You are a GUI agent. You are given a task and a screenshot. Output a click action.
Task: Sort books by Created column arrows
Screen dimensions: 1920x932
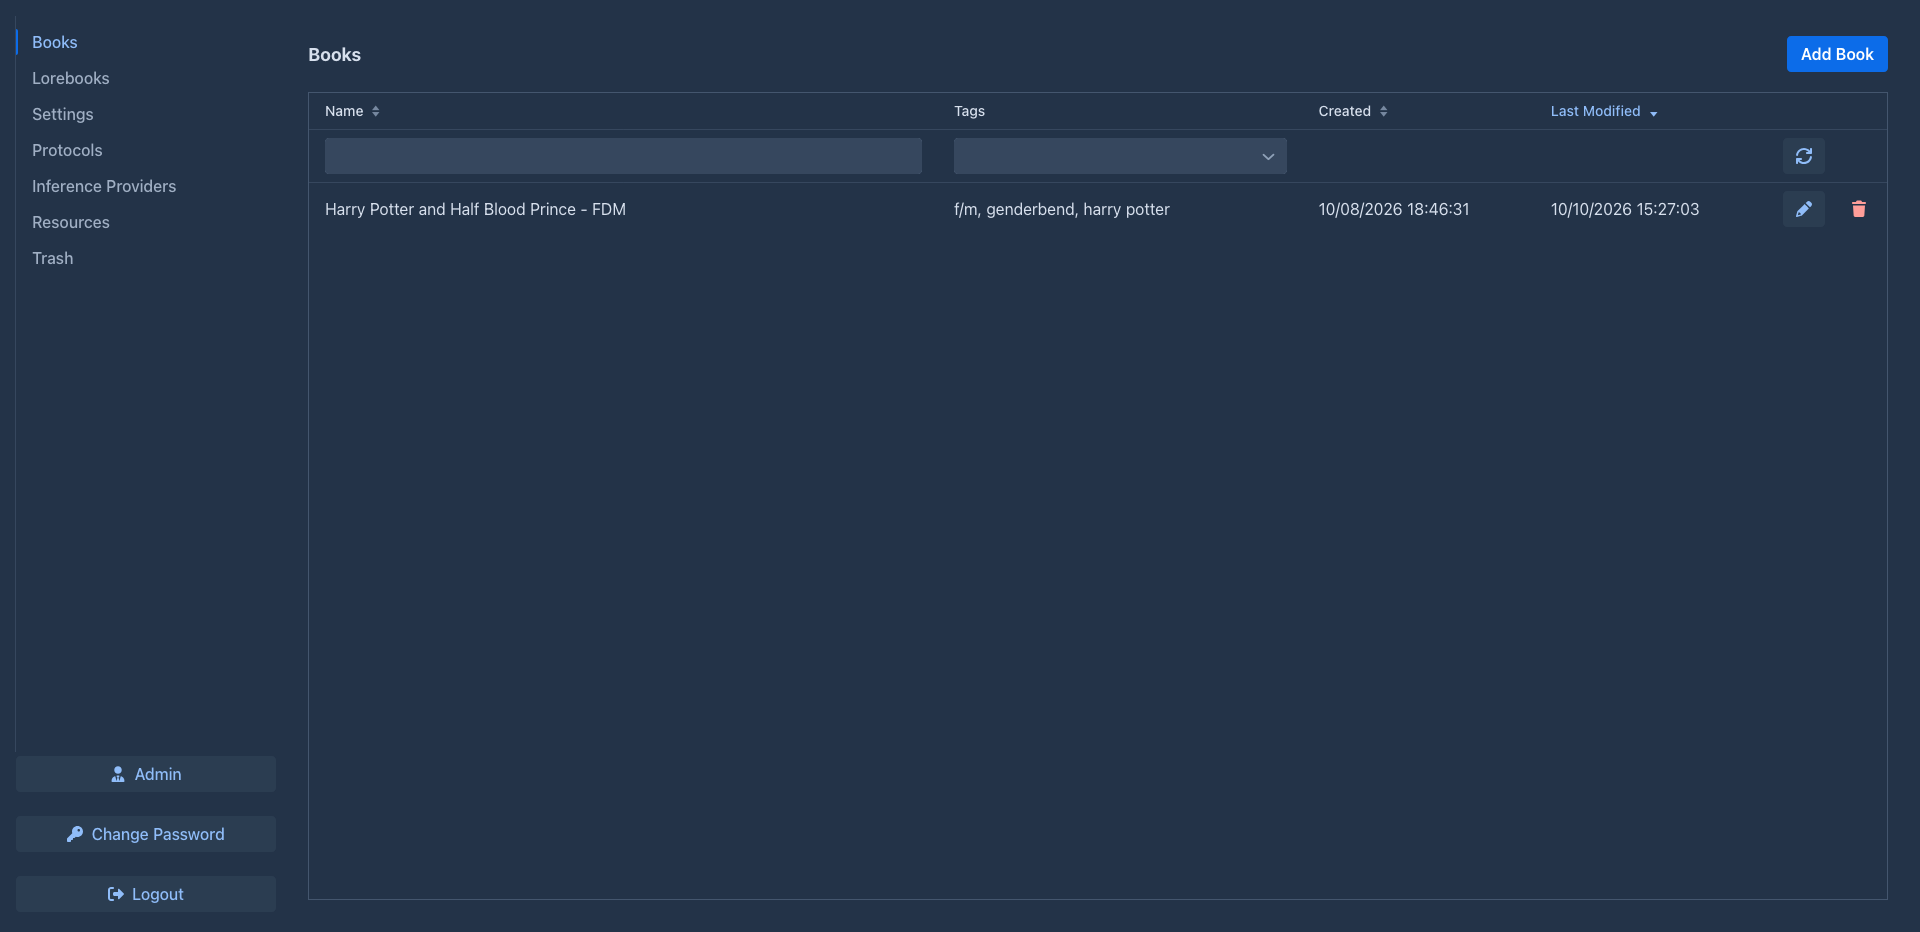click(x=1384, y=111)
